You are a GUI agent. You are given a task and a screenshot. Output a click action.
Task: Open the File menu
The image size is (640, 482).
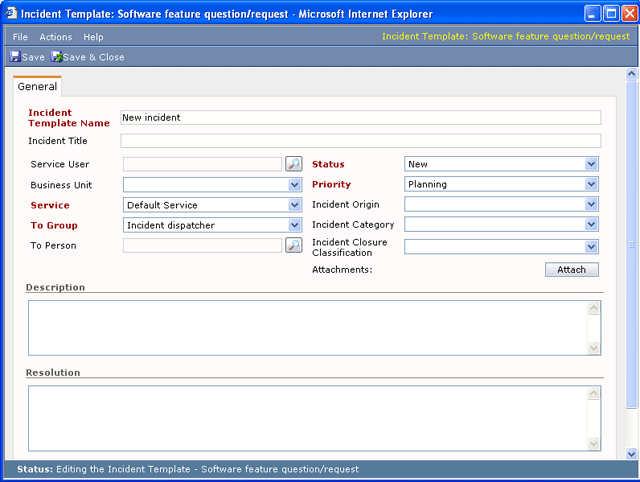pos(20,37)
